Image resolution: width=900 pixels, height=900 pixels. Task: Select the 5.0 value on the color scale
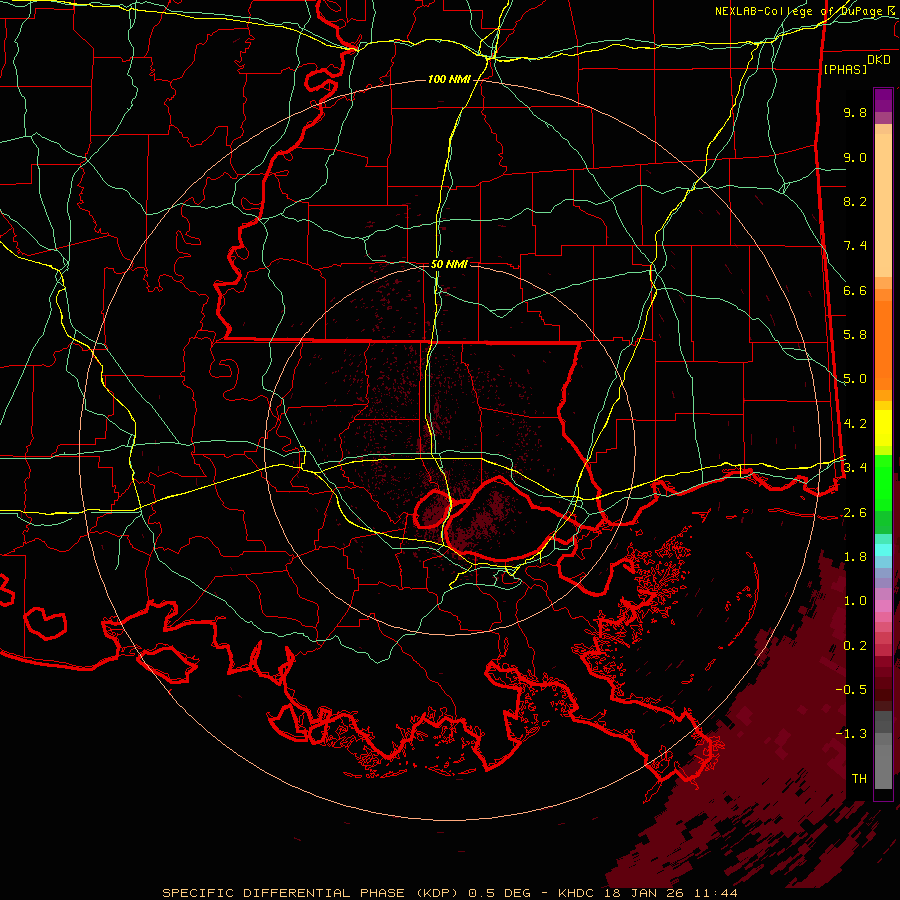pos(855,379)
